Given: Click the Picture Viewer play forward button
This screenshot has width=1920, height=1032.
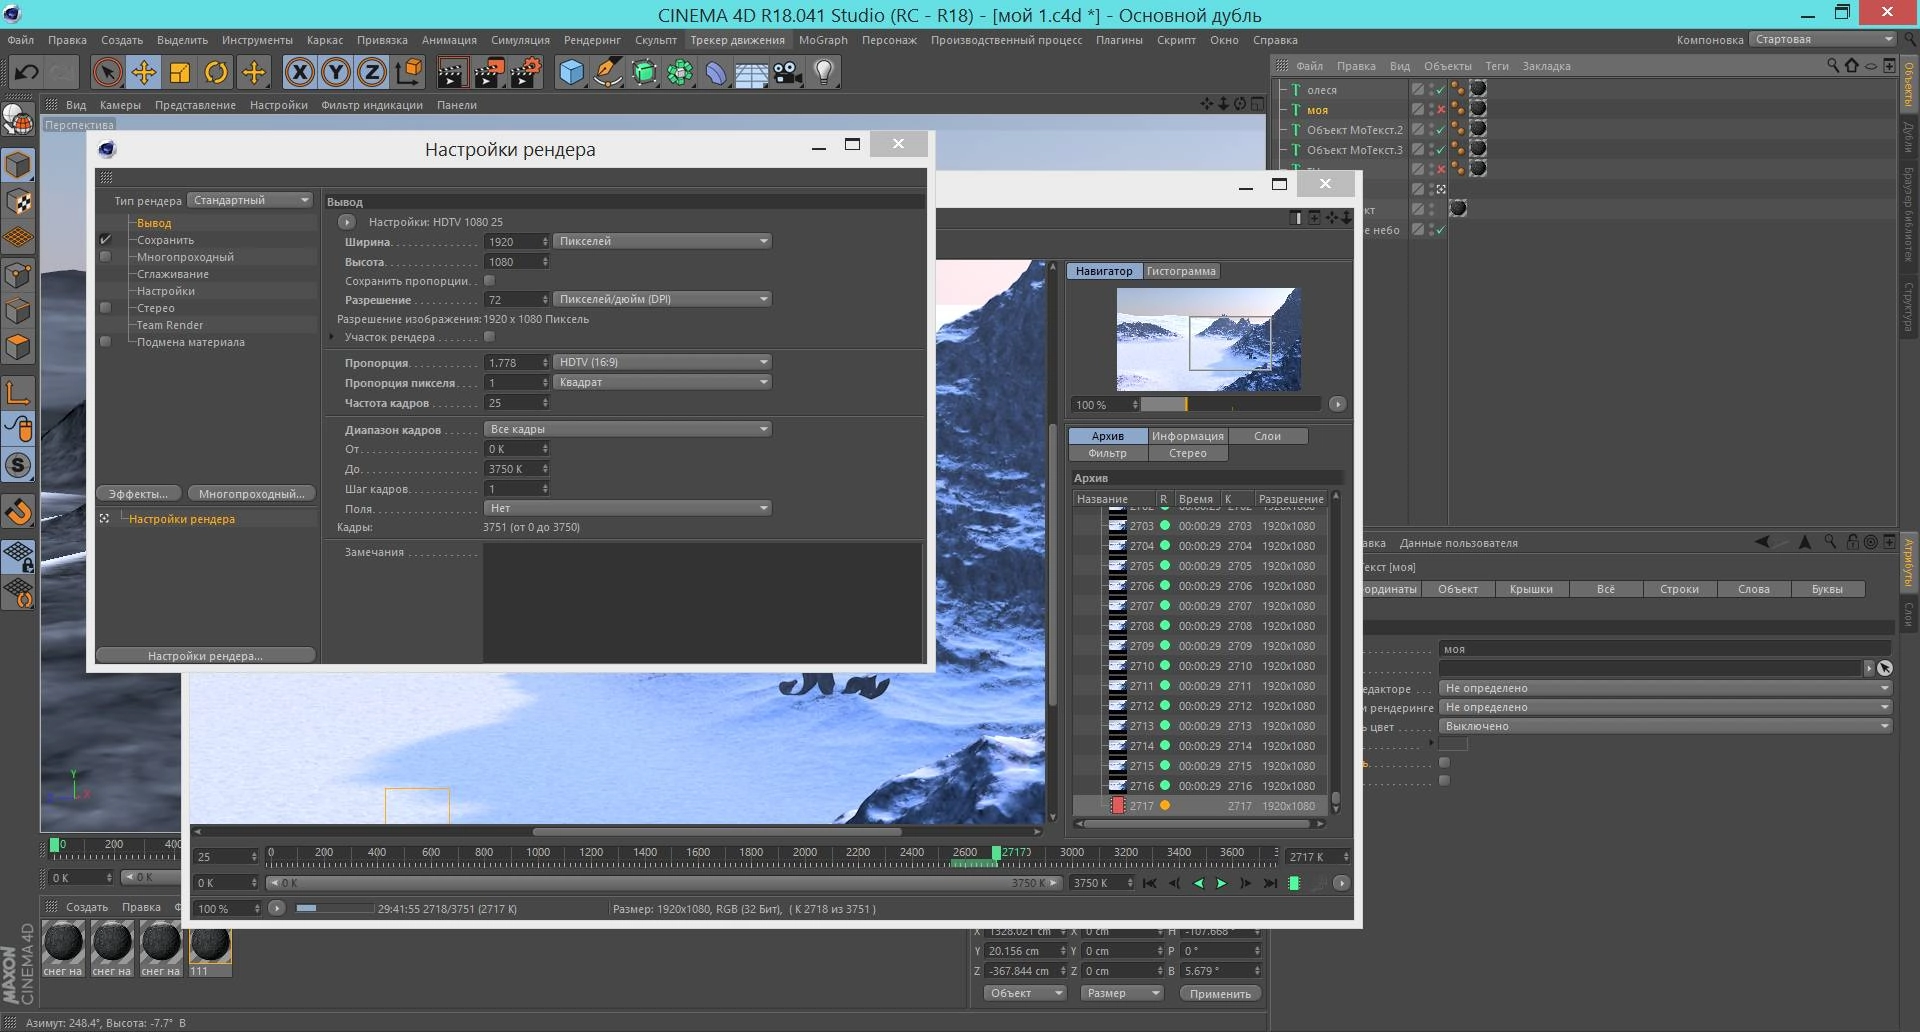Looking at the screenshot, I should pos(1221,883).
